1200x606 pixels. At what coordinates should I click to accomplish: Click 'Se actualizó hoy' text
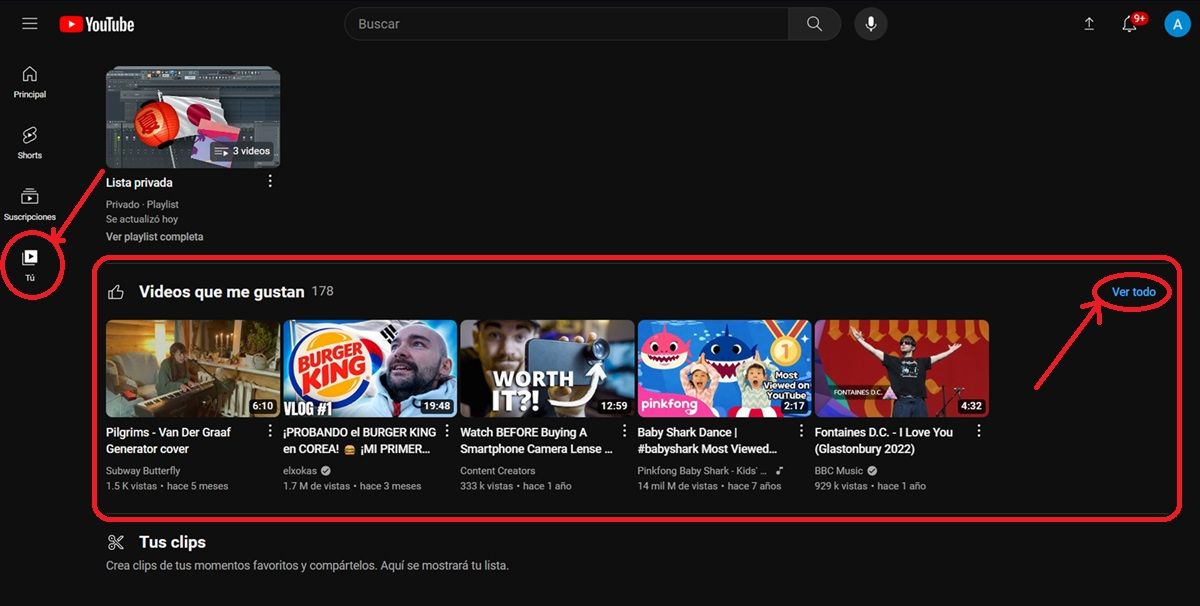tap(142, 219)
